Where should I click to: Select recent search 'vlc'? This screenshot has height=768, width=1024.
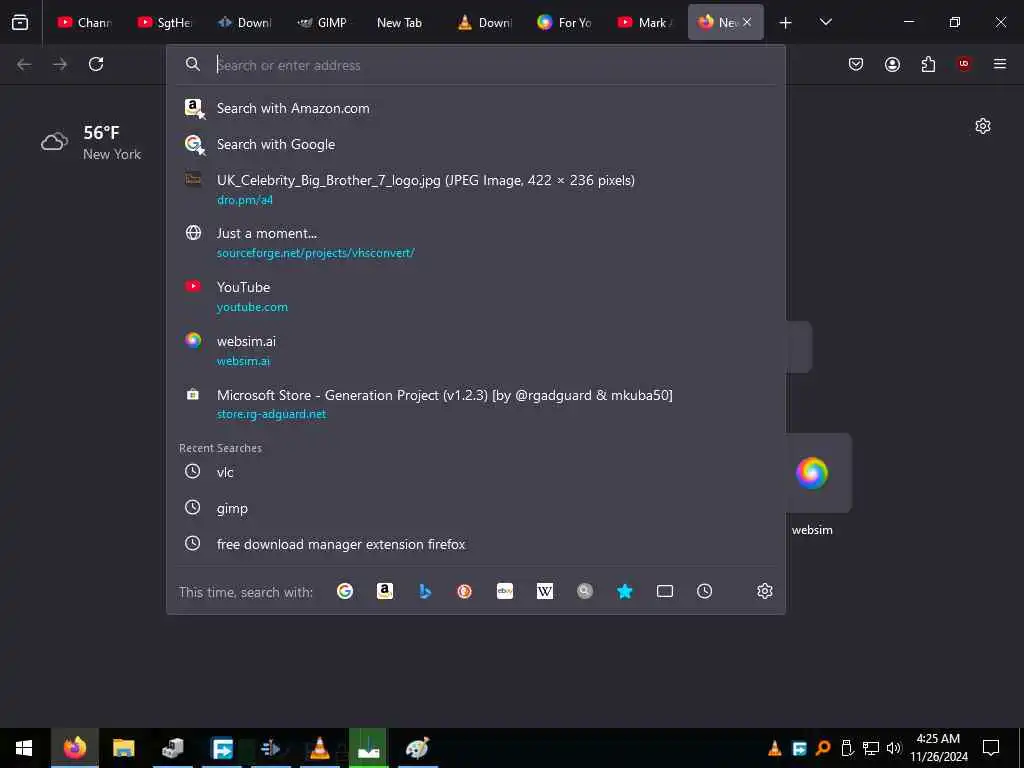click(x=475, y=472)
